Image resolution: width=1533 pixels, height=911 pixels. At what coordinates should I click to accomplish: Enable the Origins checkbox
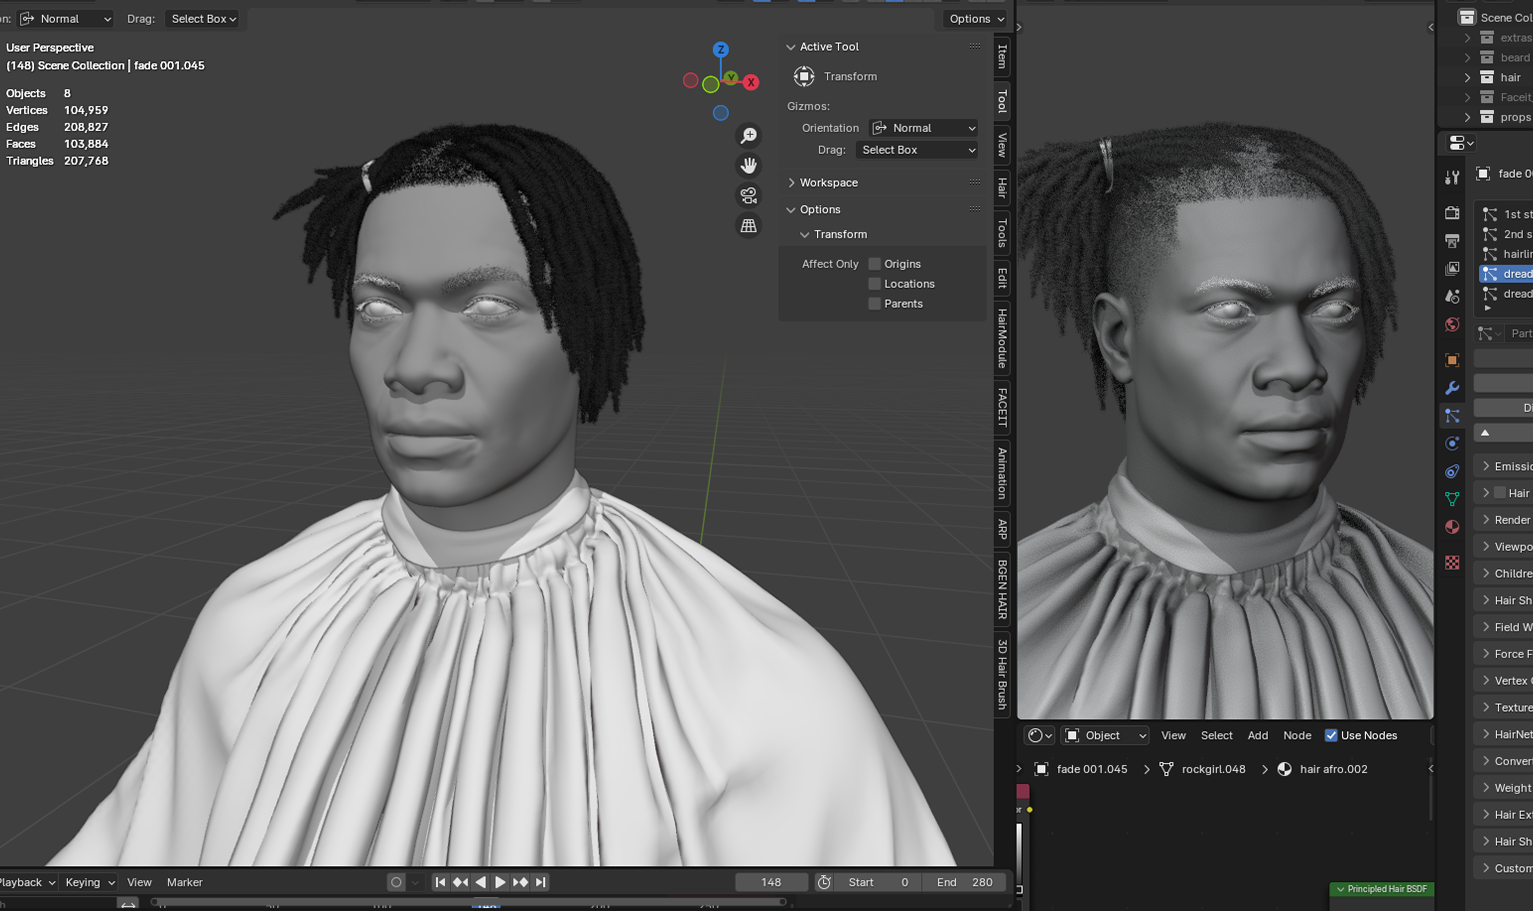click(x=874, y=264)
